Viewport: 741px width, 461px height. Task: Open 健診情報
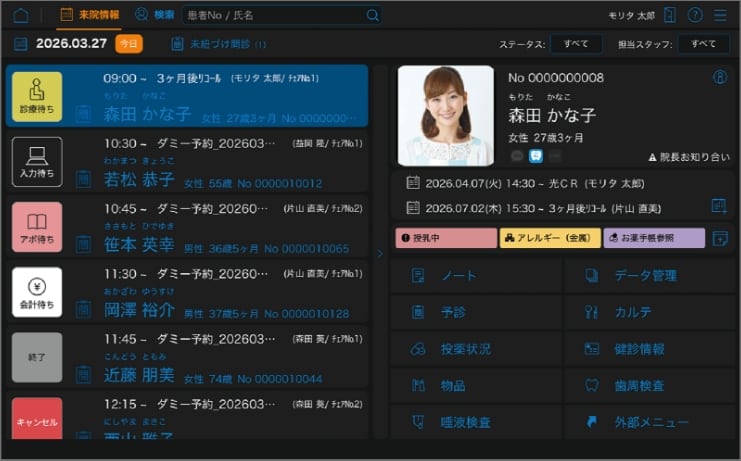point(650,349)
